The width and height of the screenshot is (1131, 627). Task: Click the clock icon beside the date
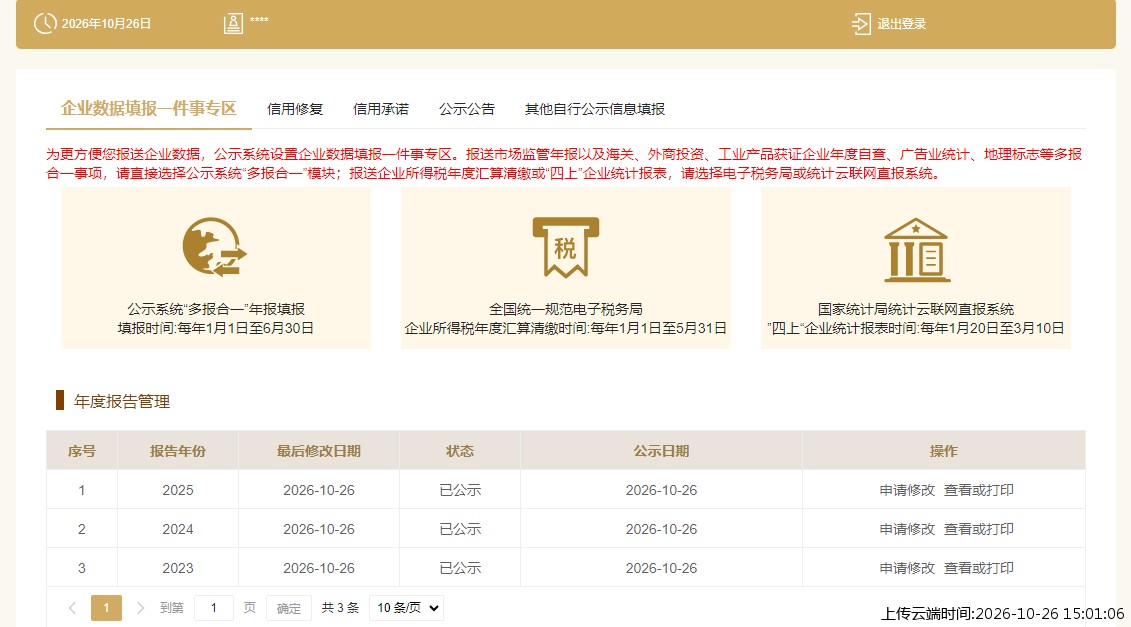(x=45, y=23)
